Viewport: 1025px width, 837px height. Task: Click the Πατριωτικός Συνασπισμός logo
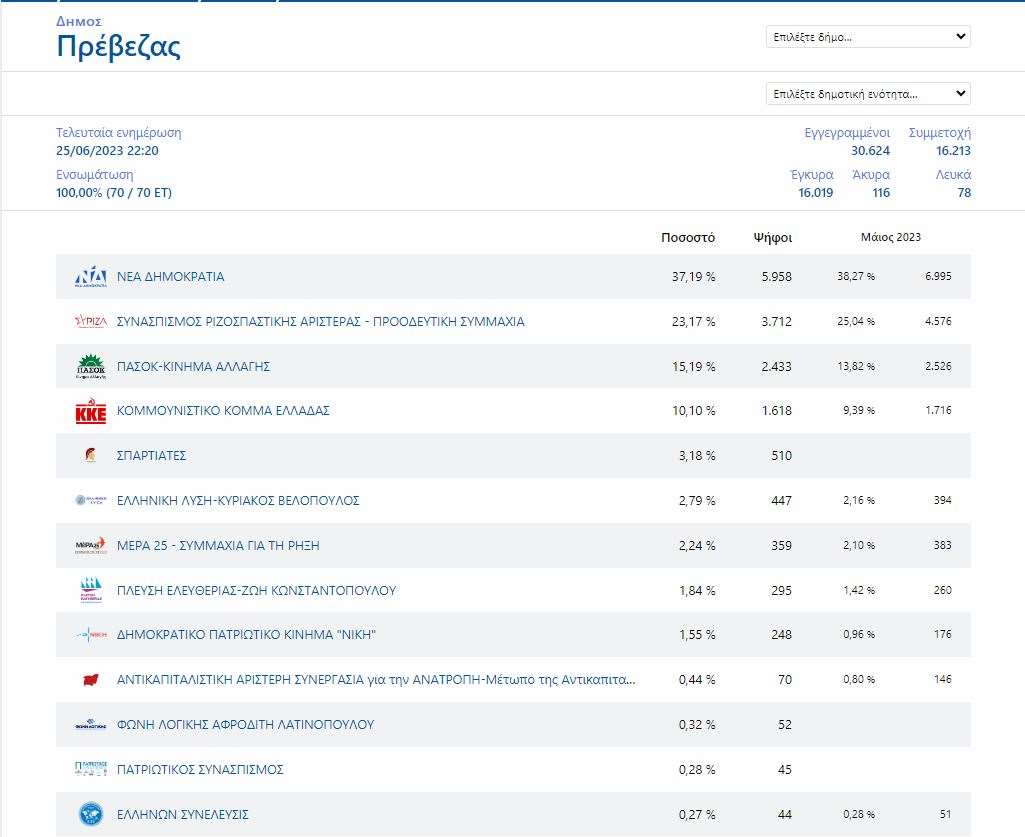[x=91, y=769]
